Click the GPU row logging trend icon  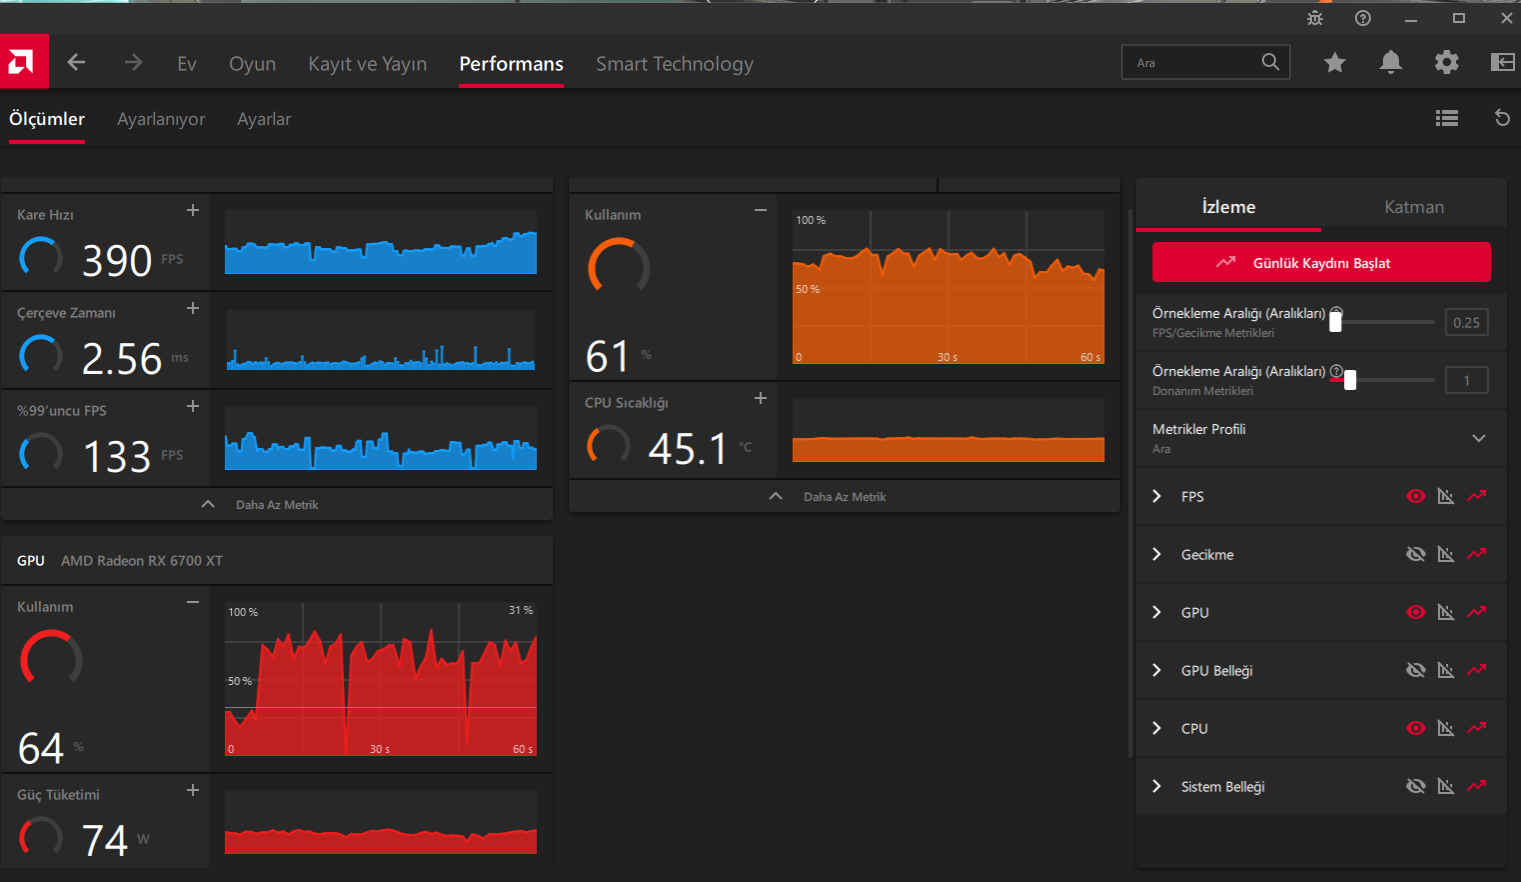point(1477,612)
